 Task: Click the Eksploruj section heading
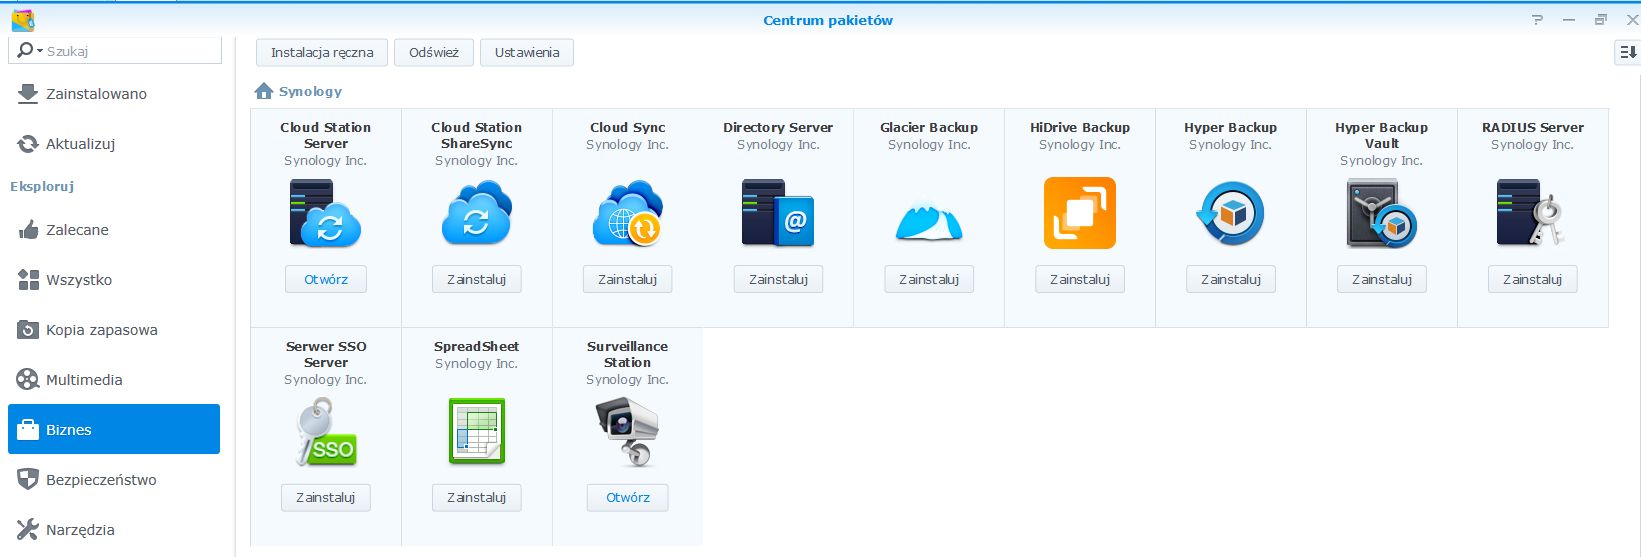coord(42,186)
